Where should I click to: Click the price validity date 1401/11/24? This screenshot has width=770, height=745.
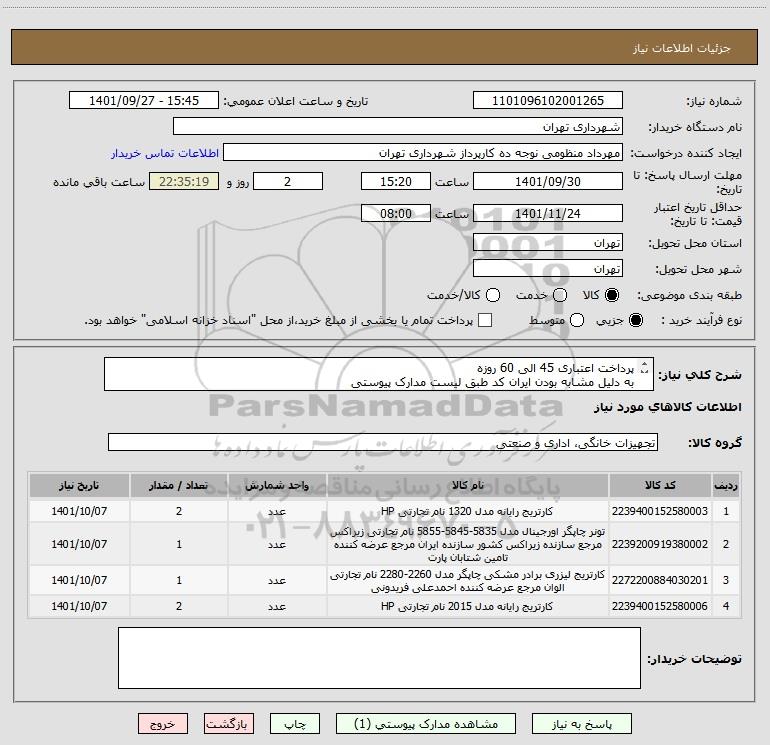548,214
